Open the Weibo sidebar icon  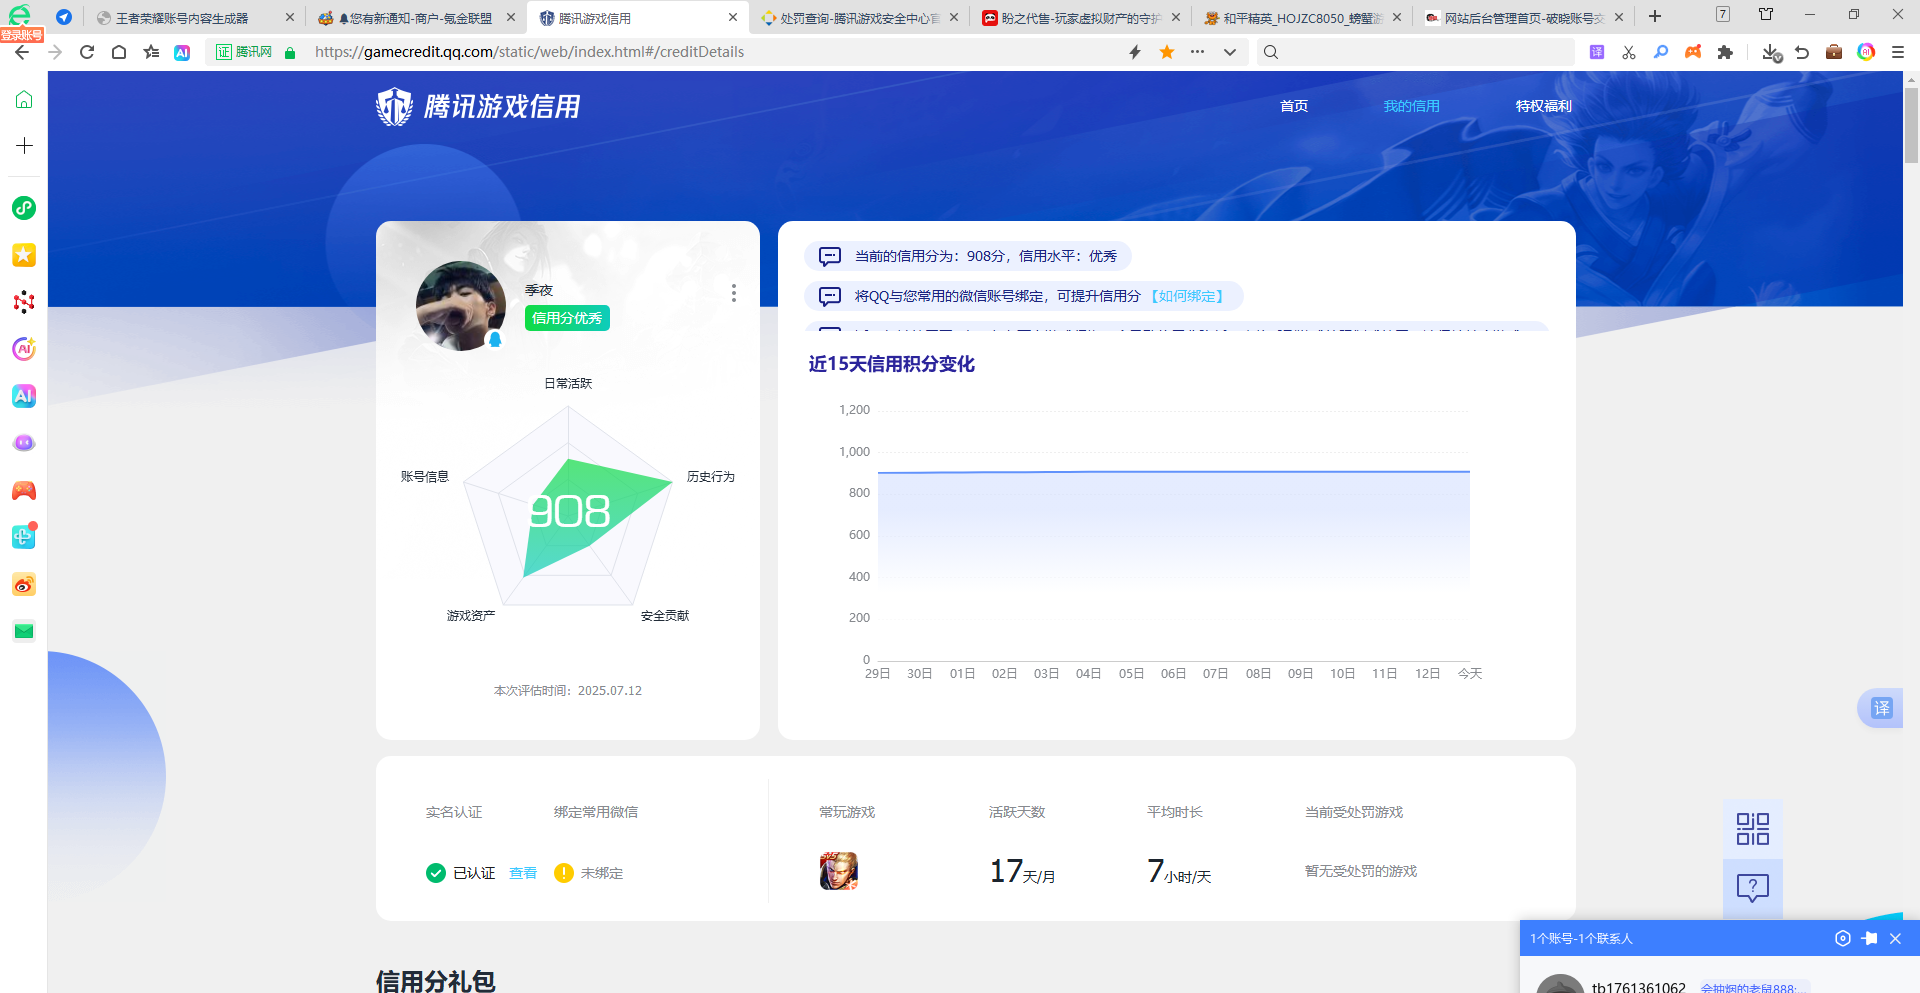click(x=24, y=584)
